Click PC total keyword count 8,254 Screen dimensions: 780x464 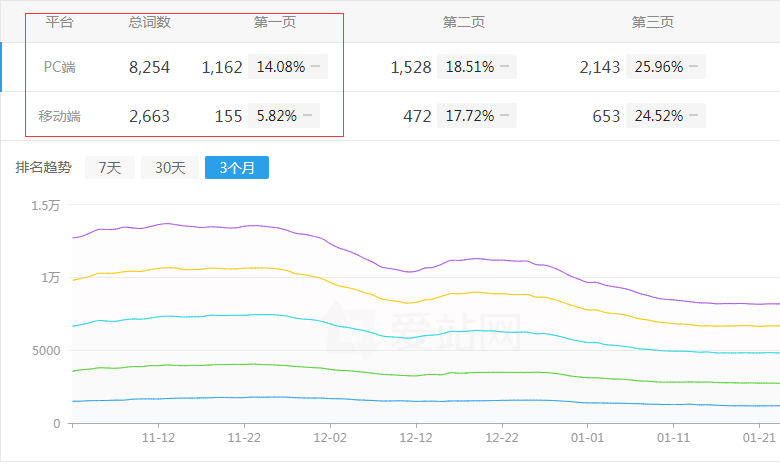[149, 67]
